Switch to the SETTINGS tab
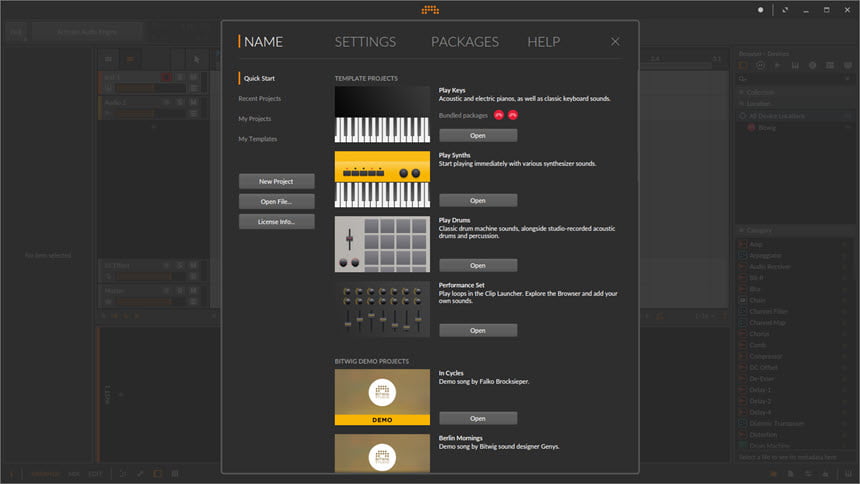The image size is (860, 484). (x=365, y=42)
